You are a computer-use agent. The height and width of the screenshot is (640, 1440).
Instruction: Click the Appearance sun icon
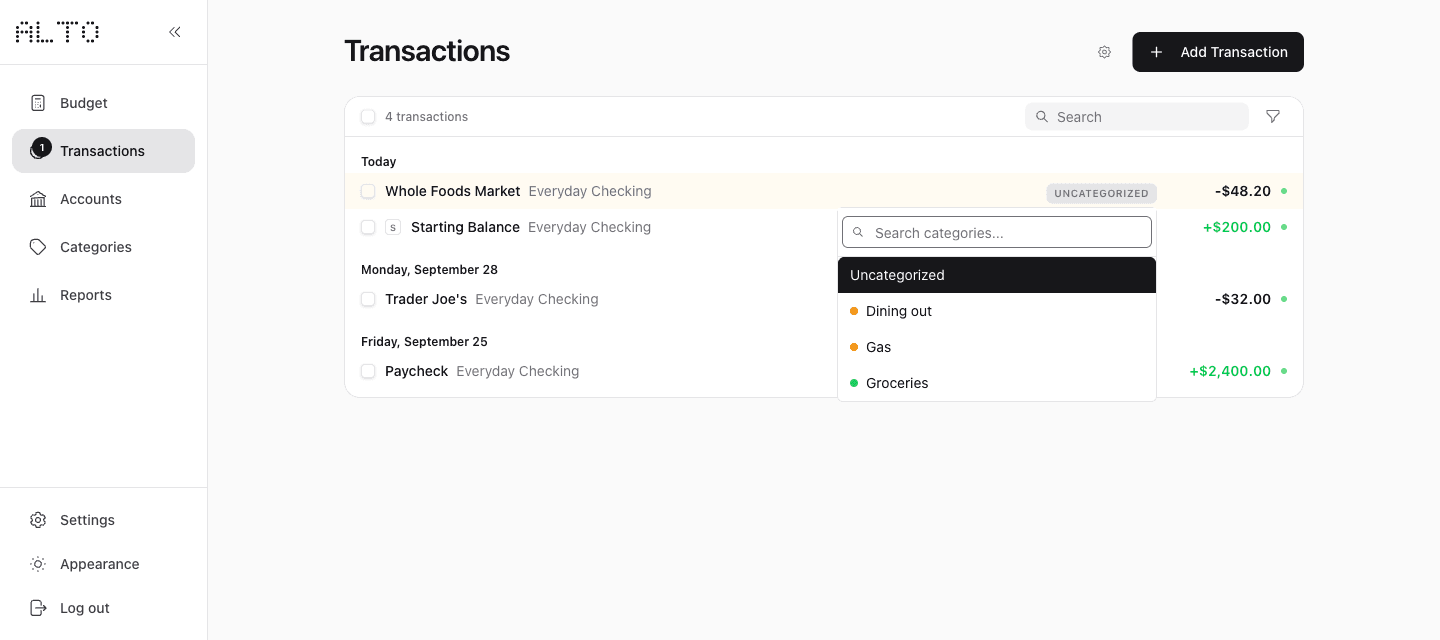pos(38,564)
